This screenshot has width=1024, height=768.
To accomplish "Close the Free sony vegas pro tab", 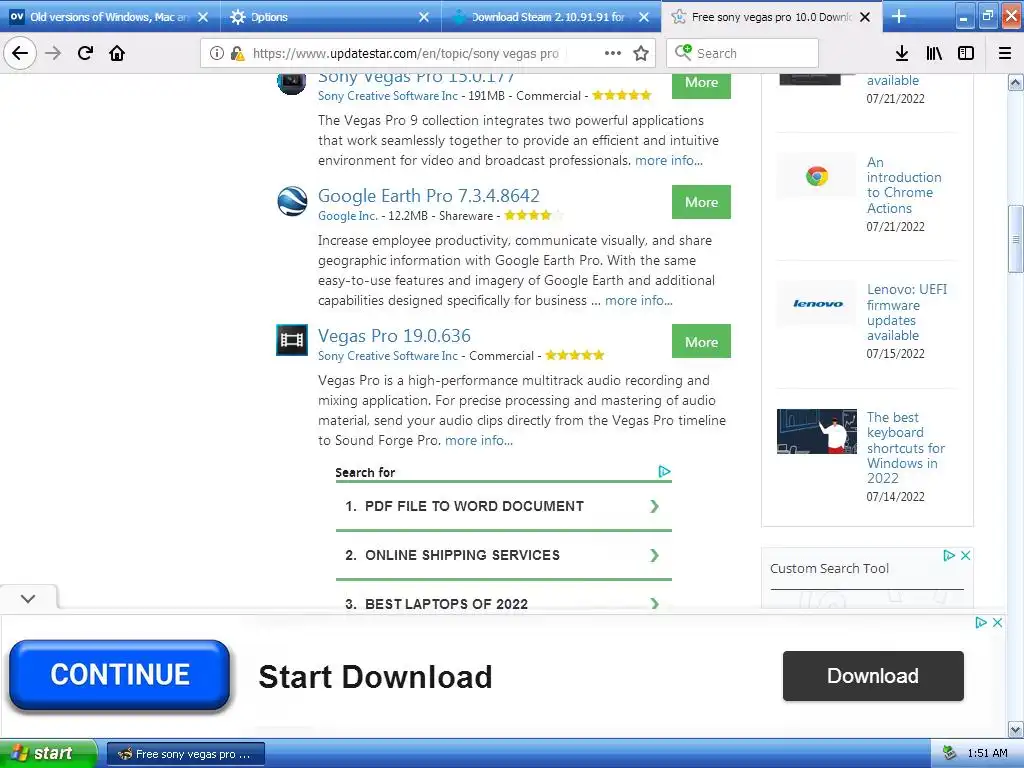I will pyautogui.click(x=865, y=17).
